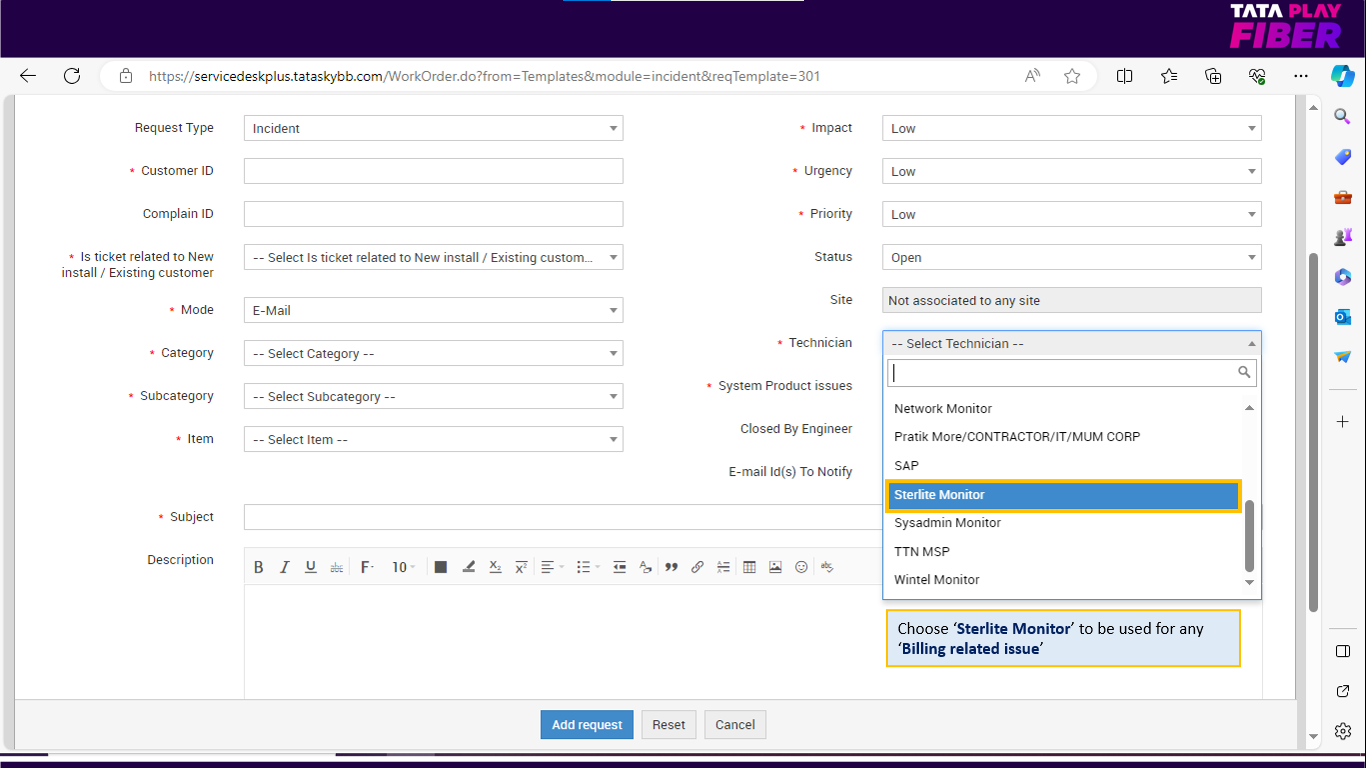
Task: Apply superscript formatting
Action: [521, 567]
